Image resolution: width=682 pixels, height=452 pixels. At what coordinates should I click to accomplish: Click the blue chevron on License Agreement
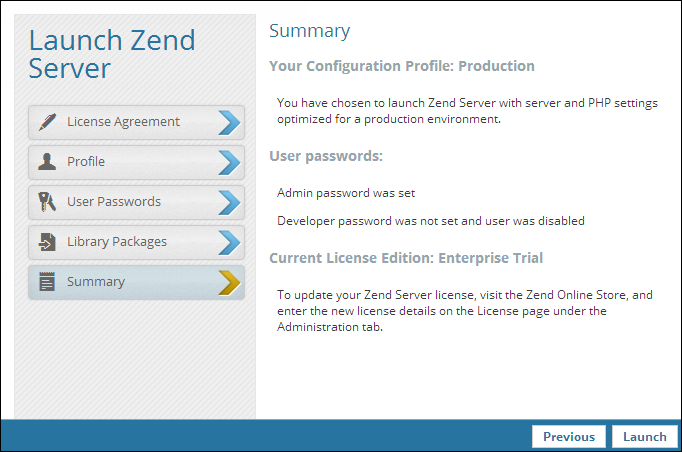229,122
